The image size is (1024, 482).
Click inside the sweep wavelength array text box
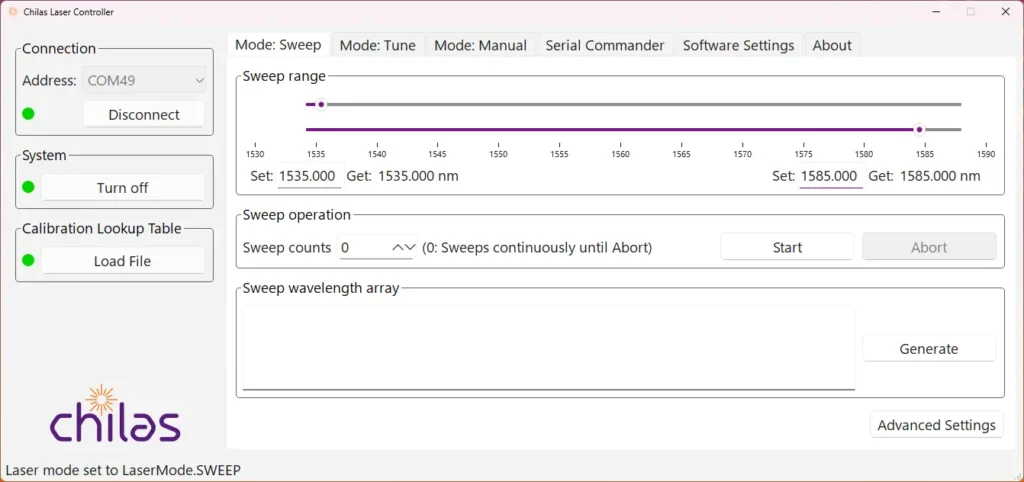549,347
